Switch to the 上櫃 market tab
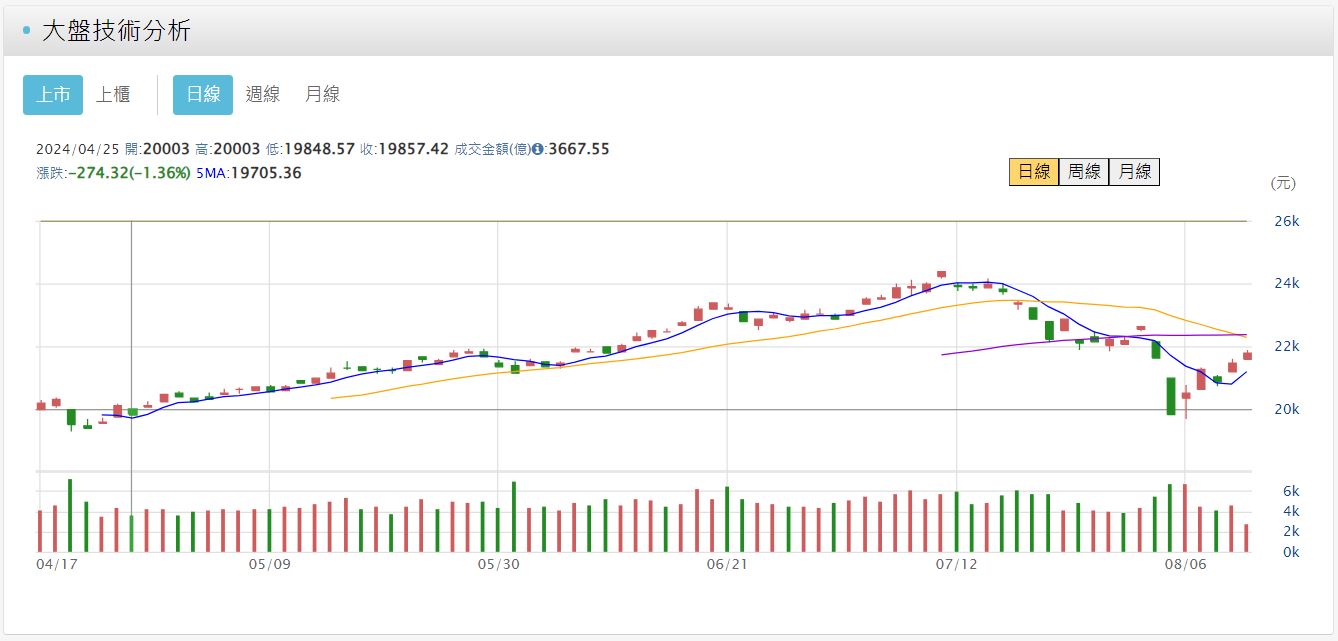This screenshot has height=641, width=1338. 113,95
